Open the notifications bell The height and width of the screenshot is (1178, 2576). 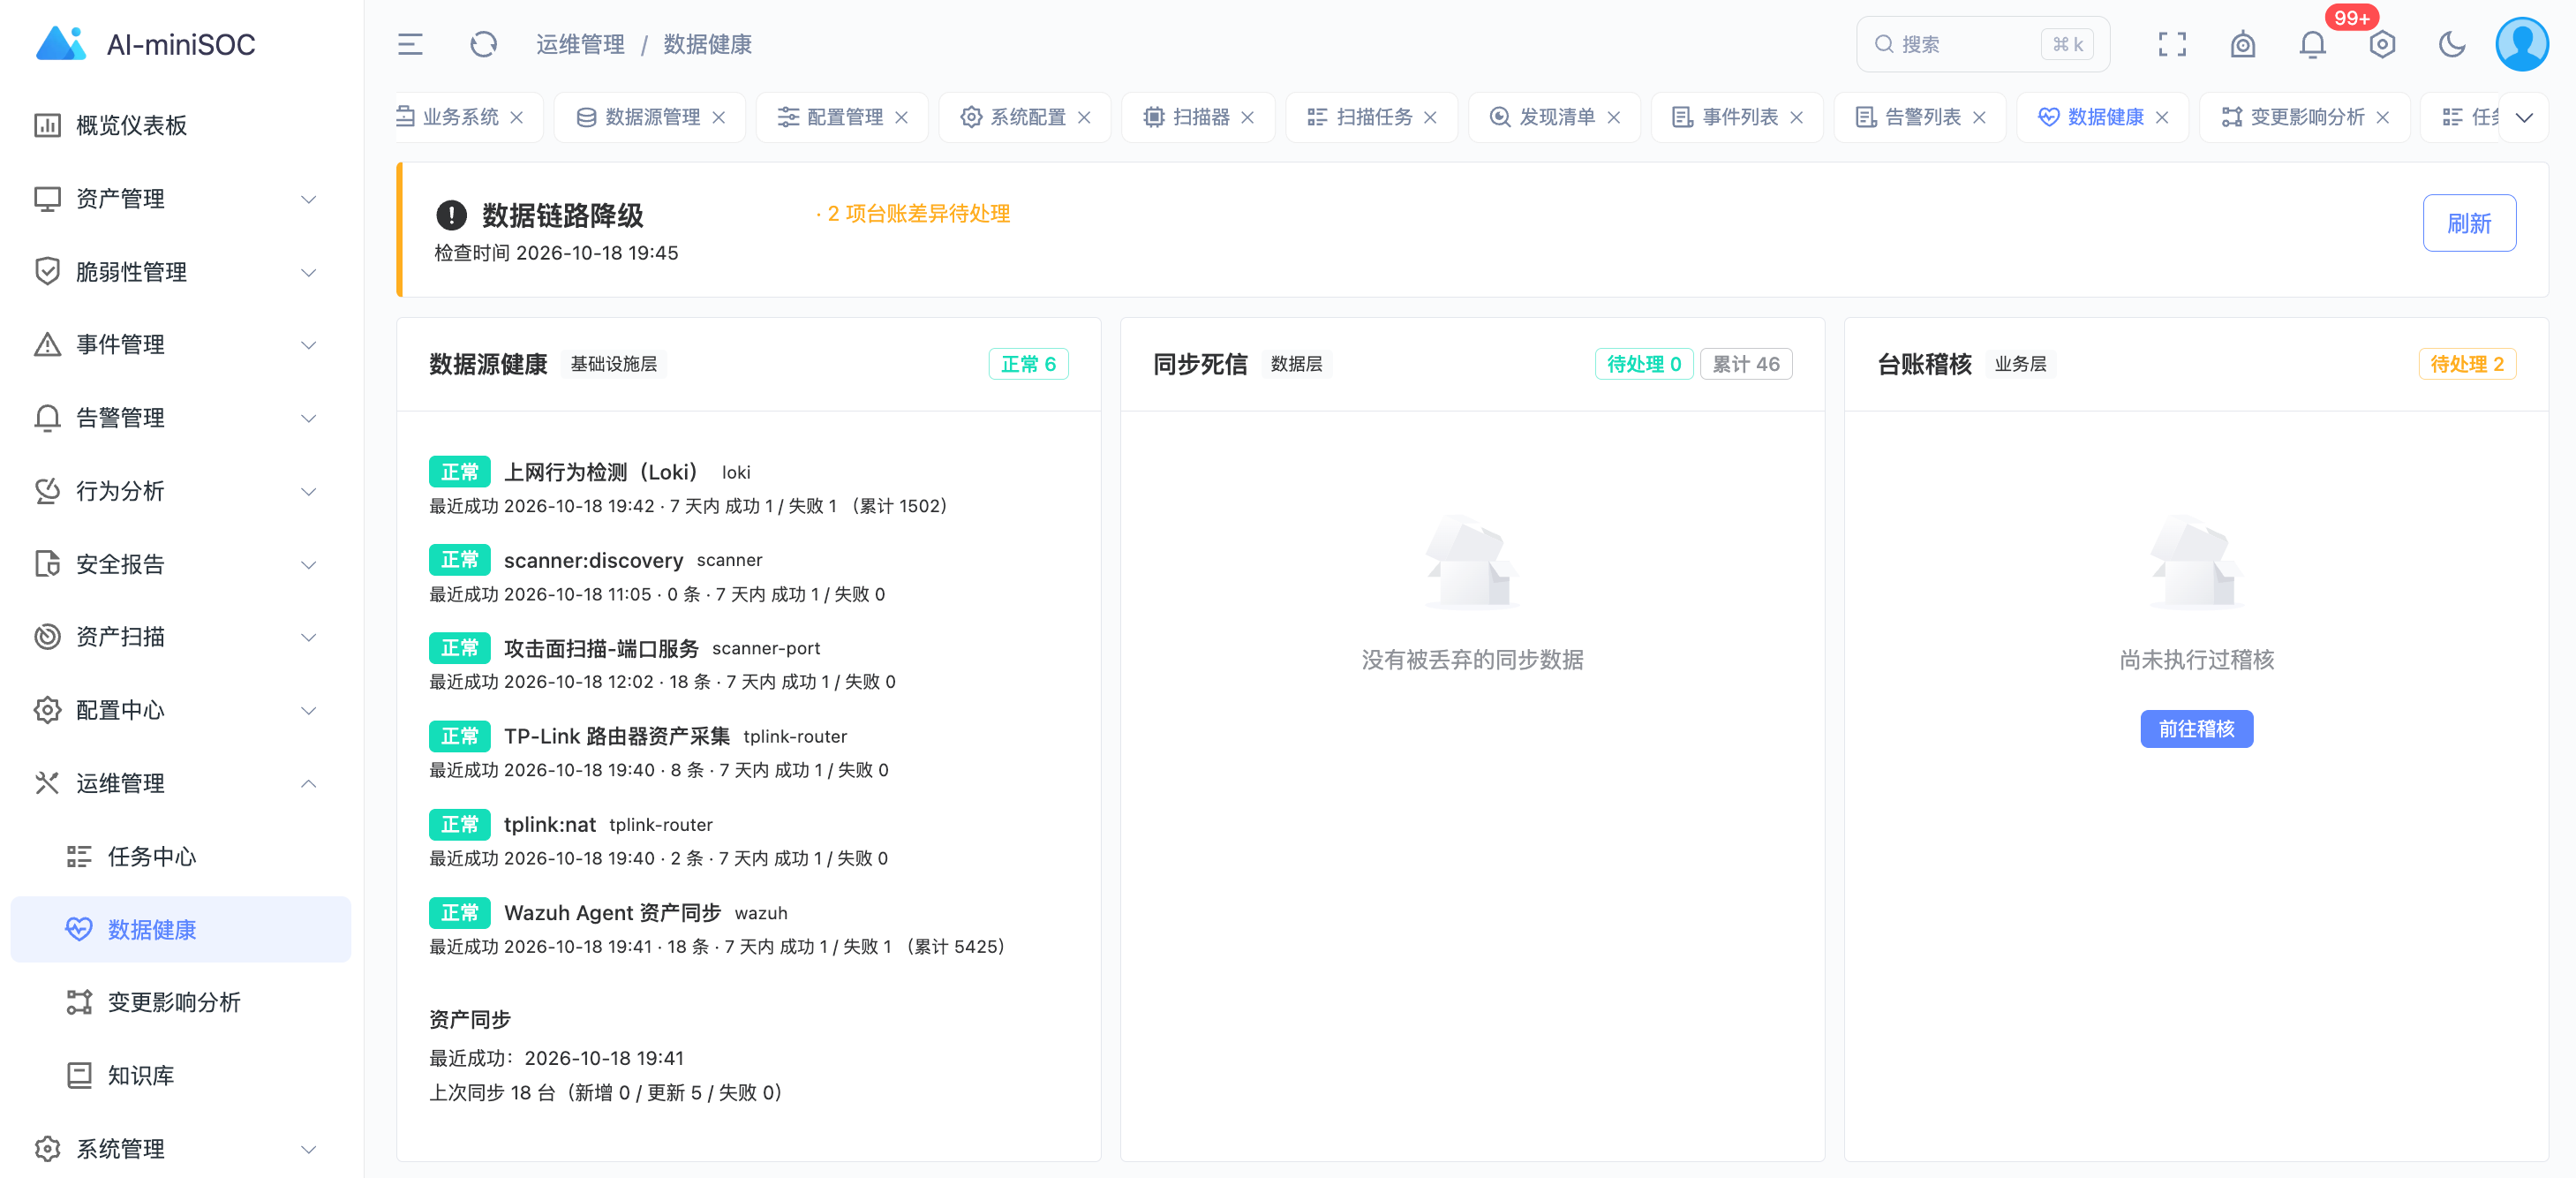(2312, 44)
